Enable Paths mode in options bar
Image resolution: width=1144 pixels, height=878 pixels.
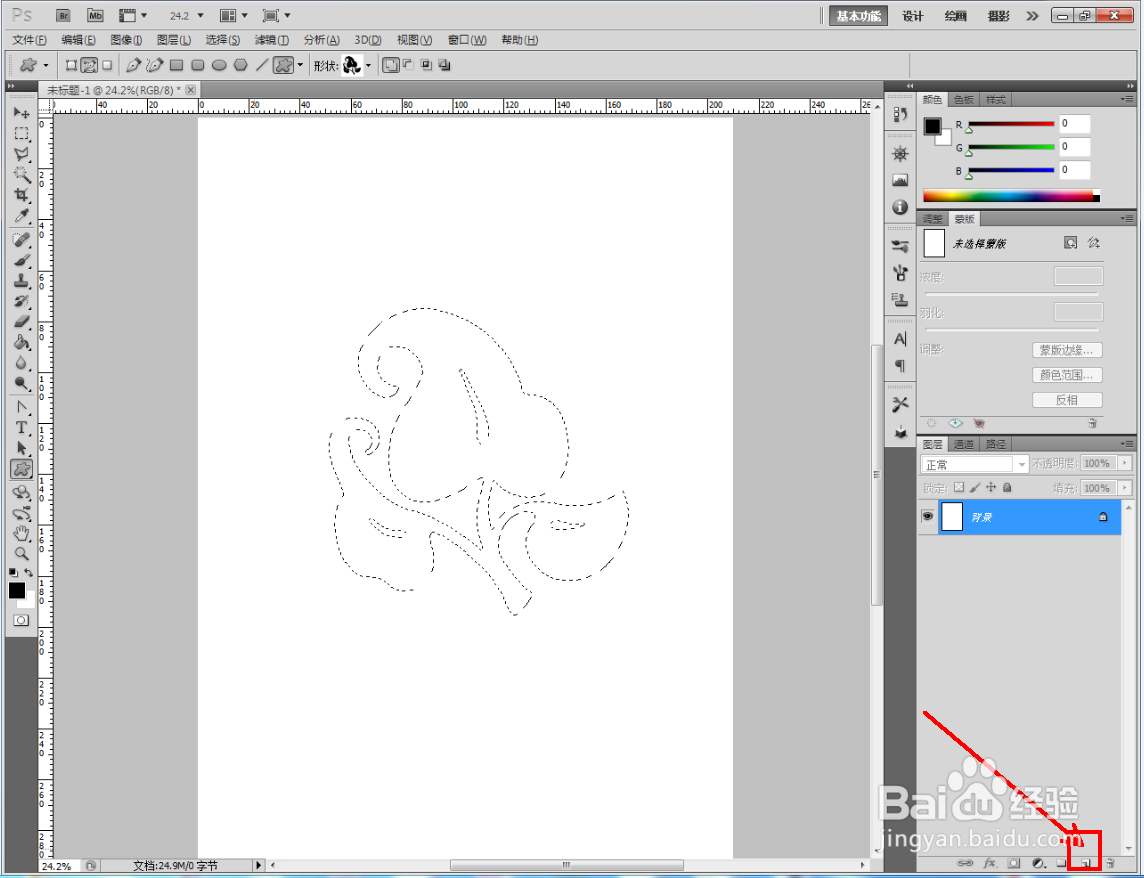[x=89, y=66]
